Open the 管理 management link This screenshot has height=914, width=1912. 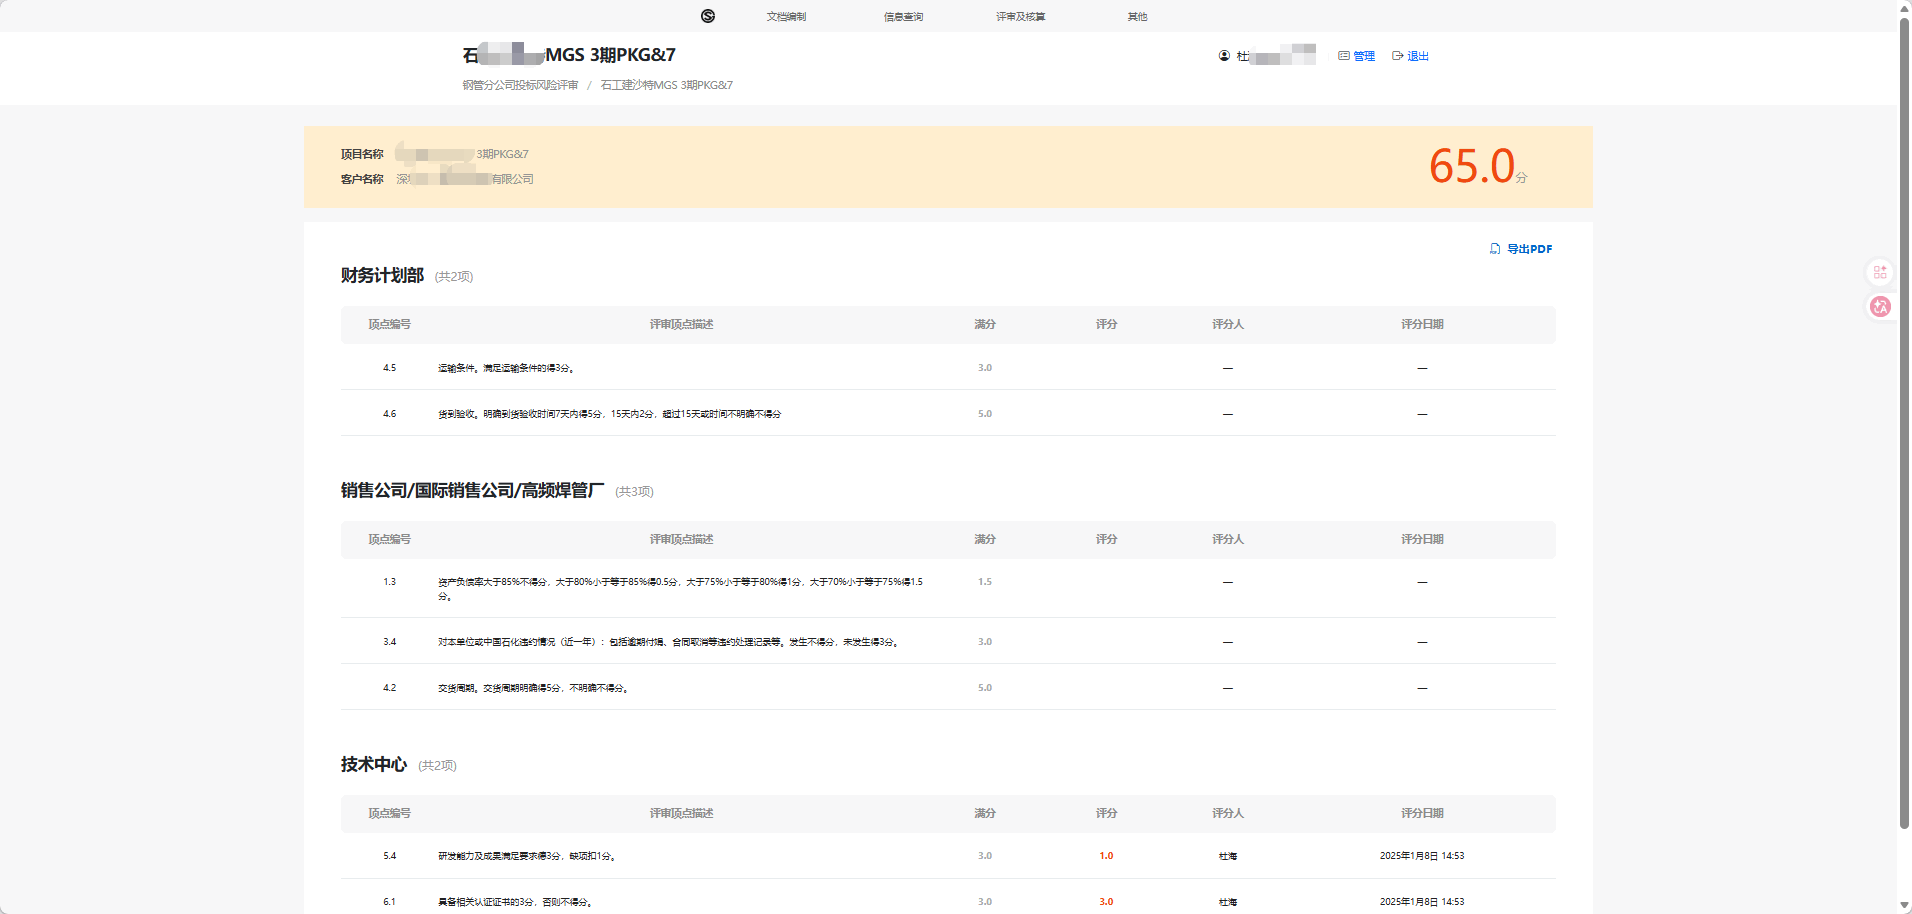pos(1357,56)
